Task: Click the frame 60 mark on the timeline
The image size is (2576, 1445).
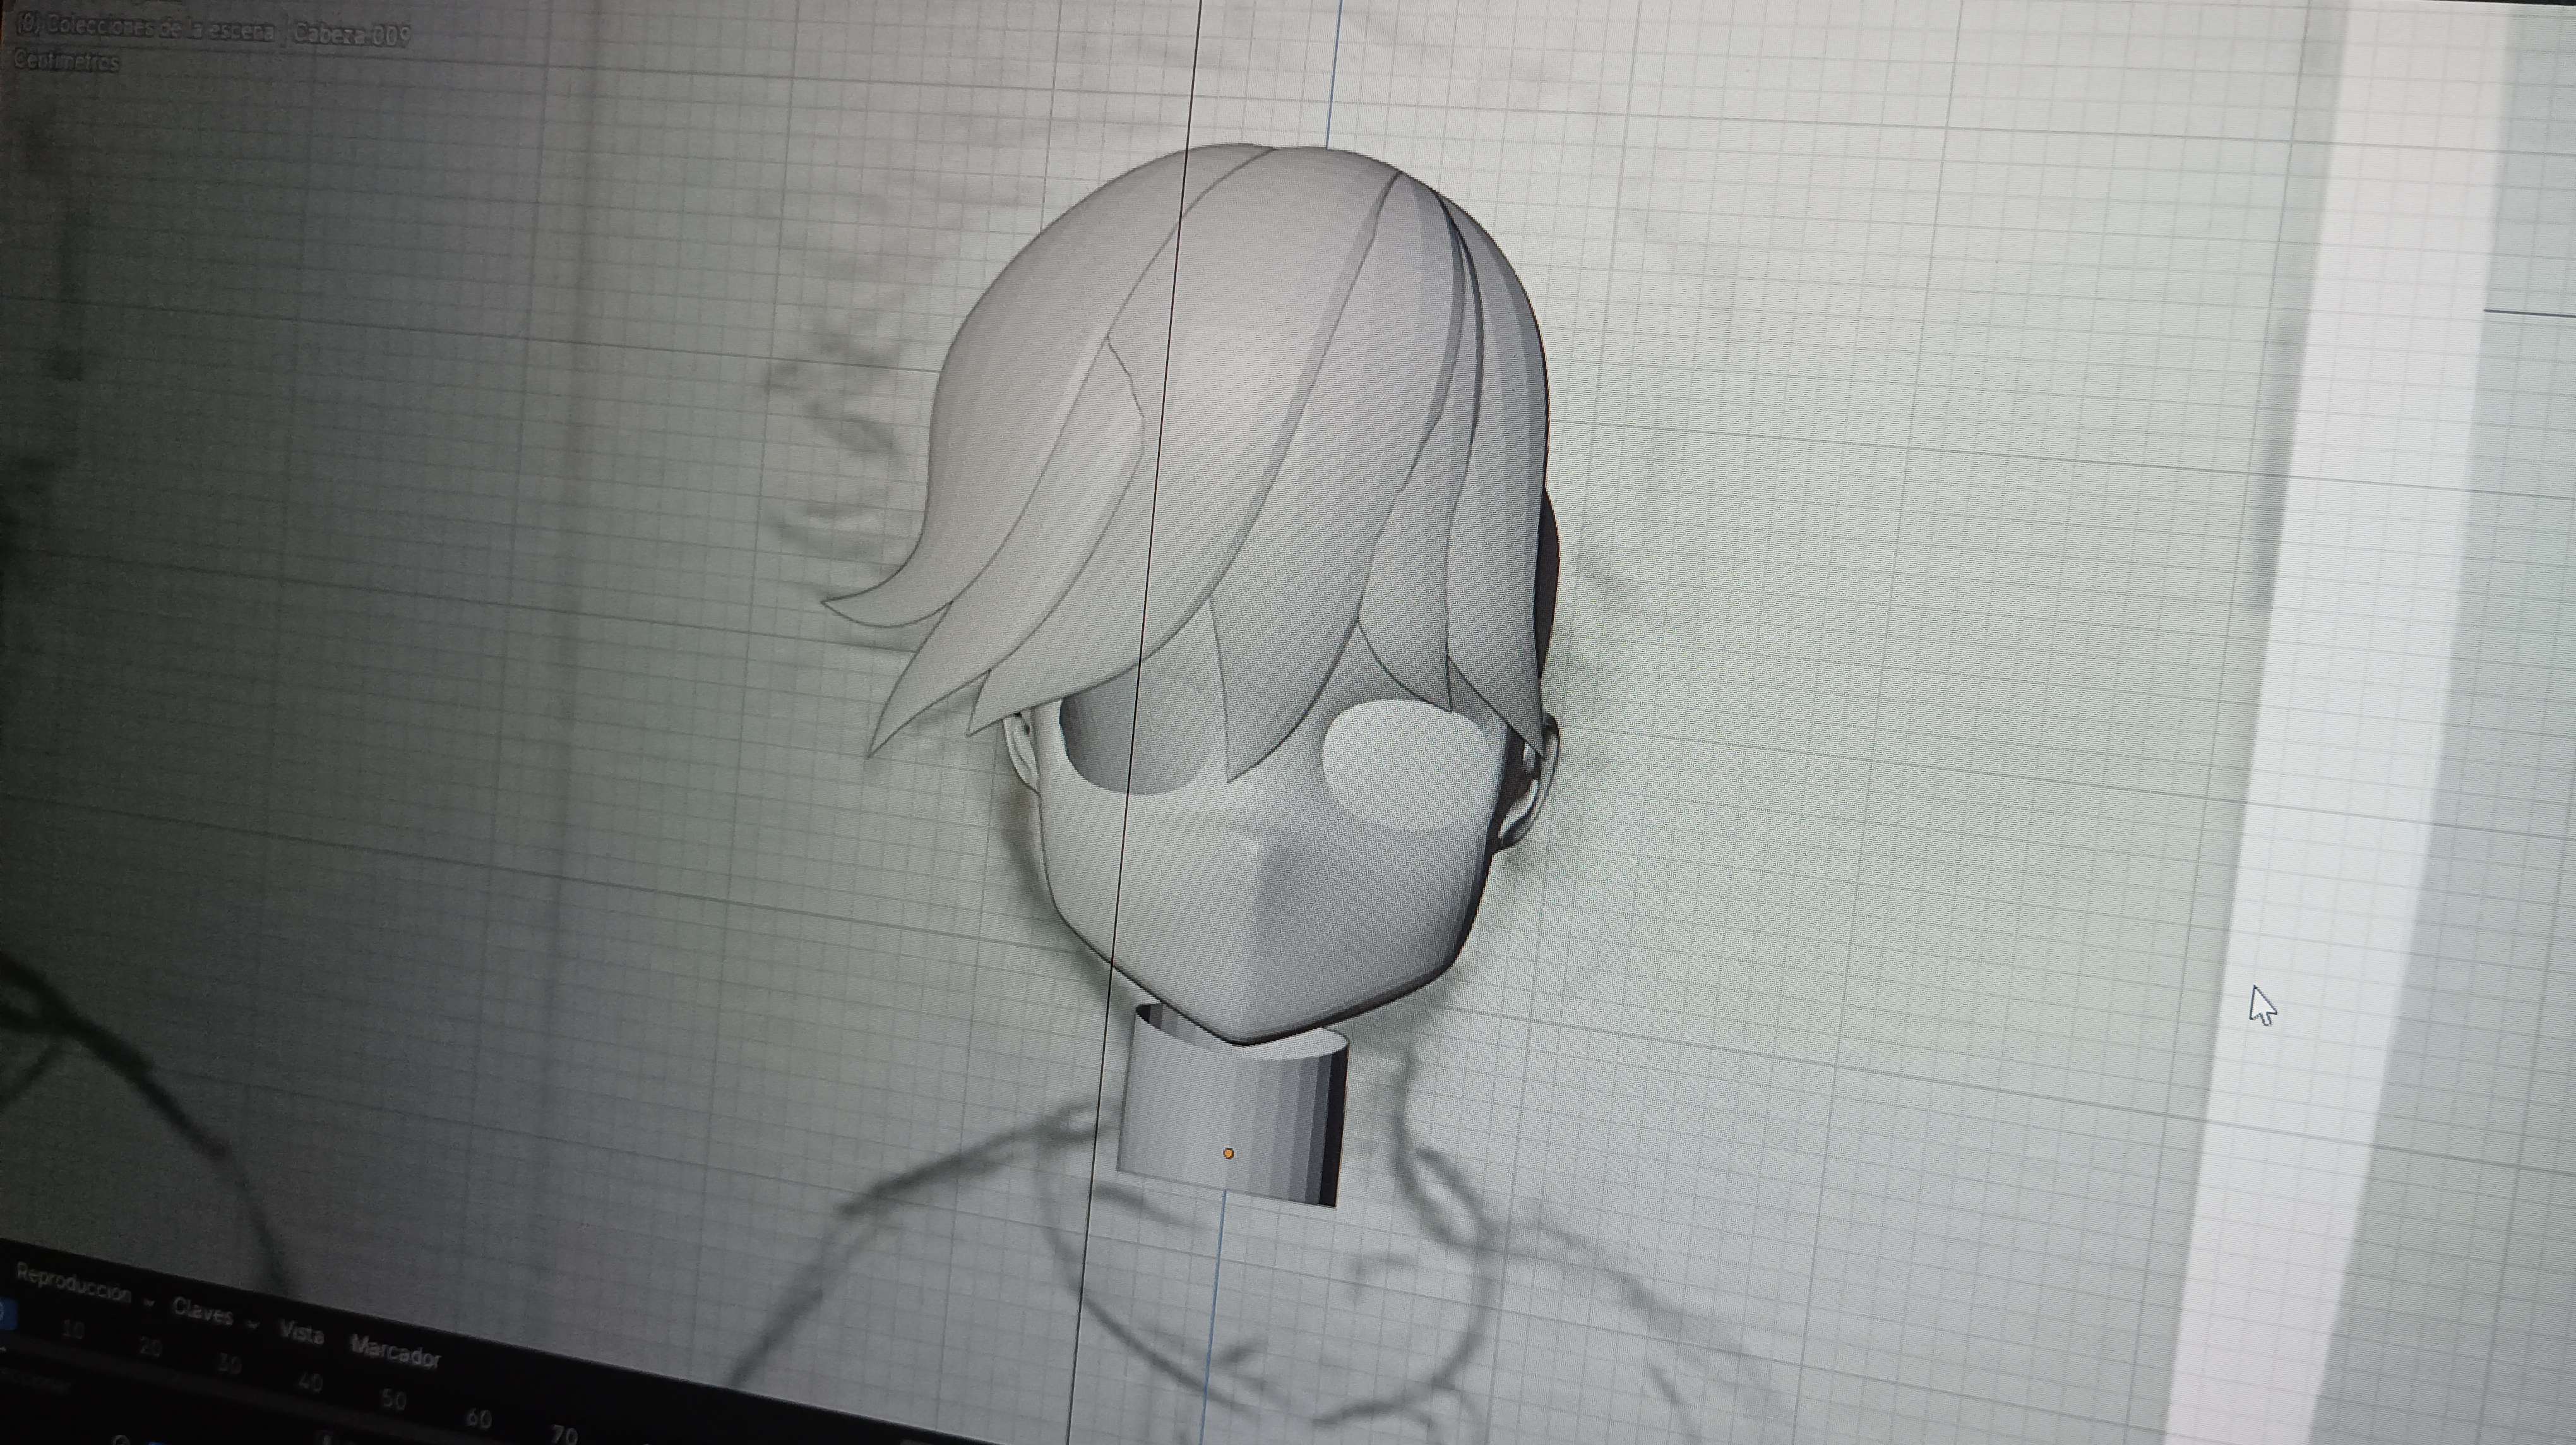Action: [479, 1418]
